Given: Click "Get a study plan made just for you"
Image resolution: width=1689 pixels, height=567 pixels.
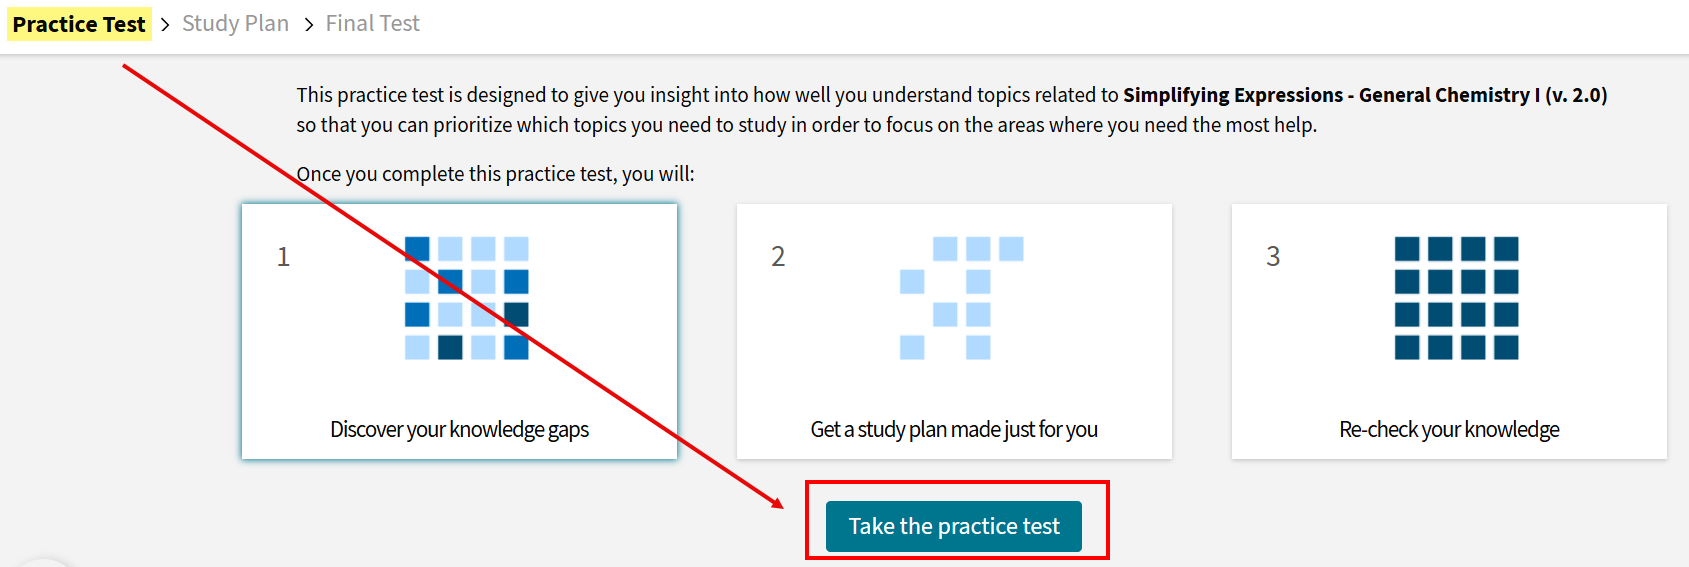Looking at the screenshot, I should point(954,429).
